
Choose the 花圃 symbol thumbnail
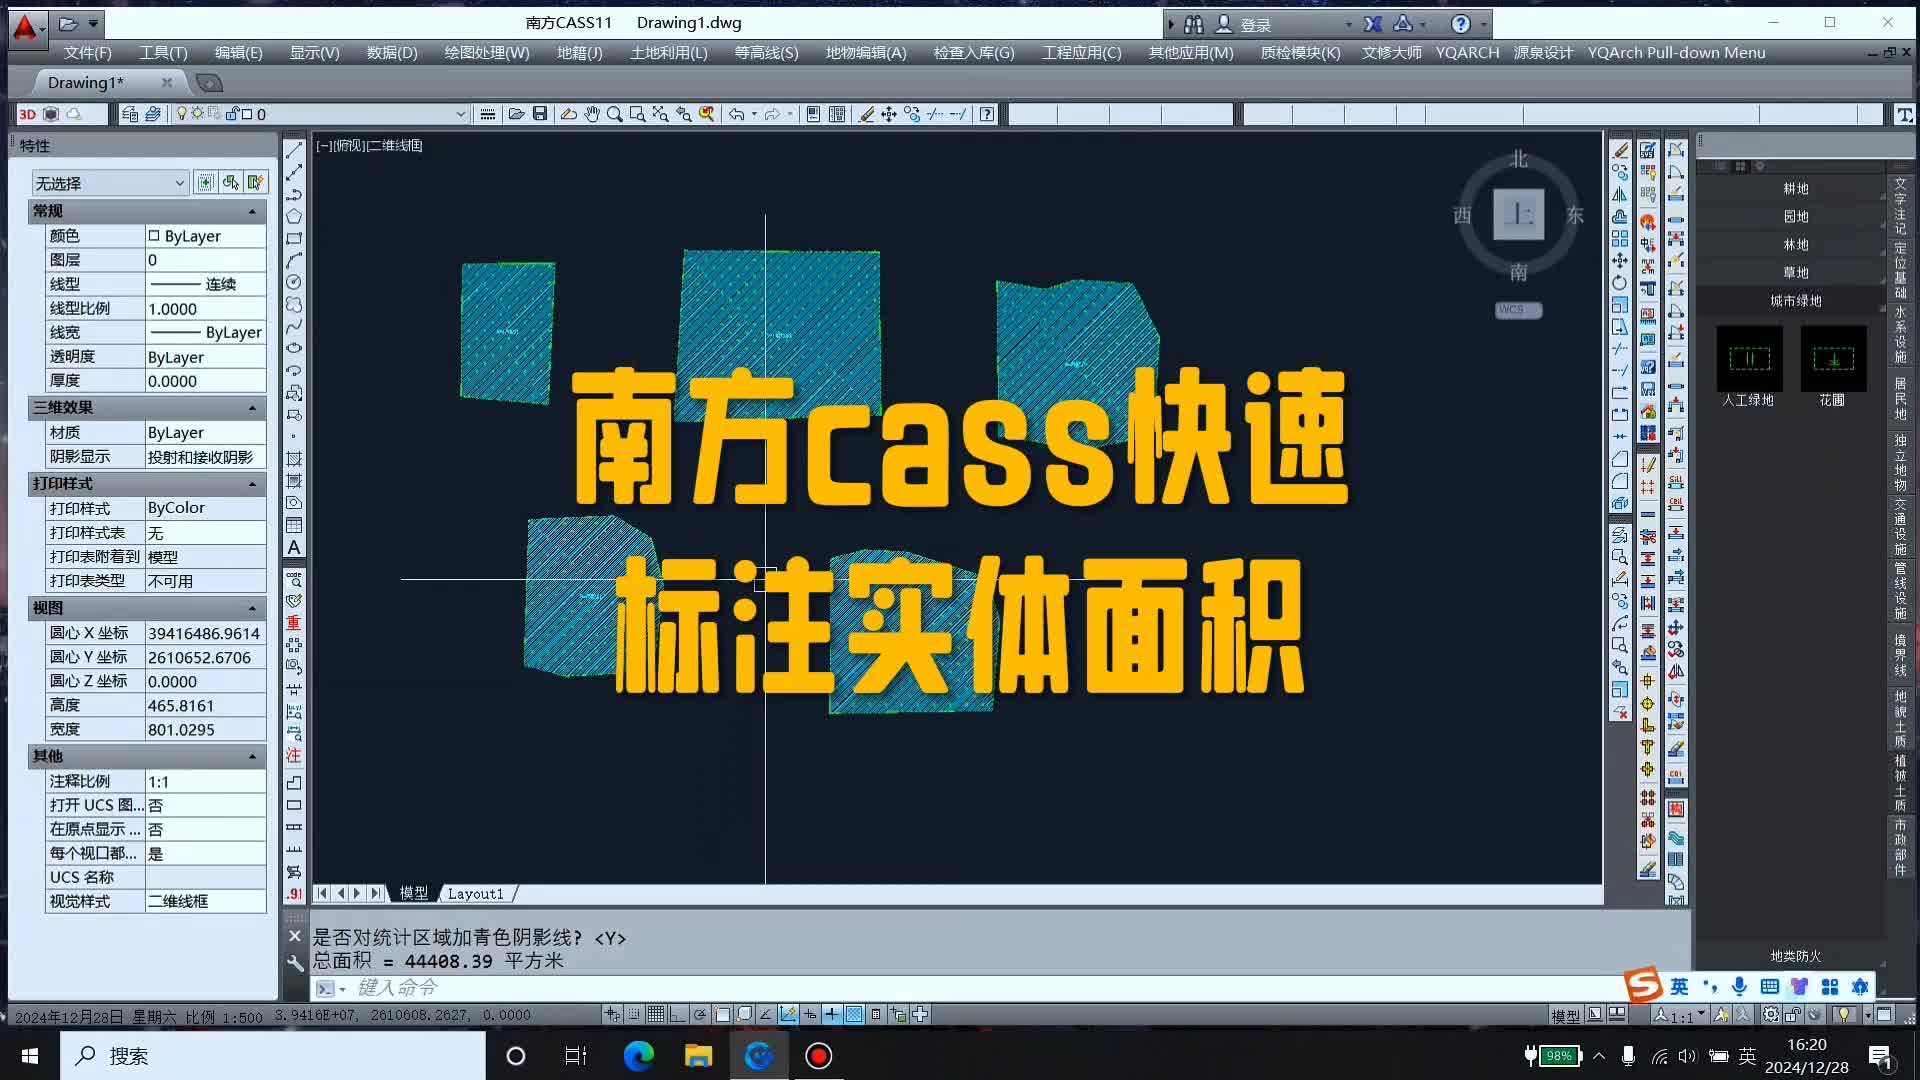1833,358
